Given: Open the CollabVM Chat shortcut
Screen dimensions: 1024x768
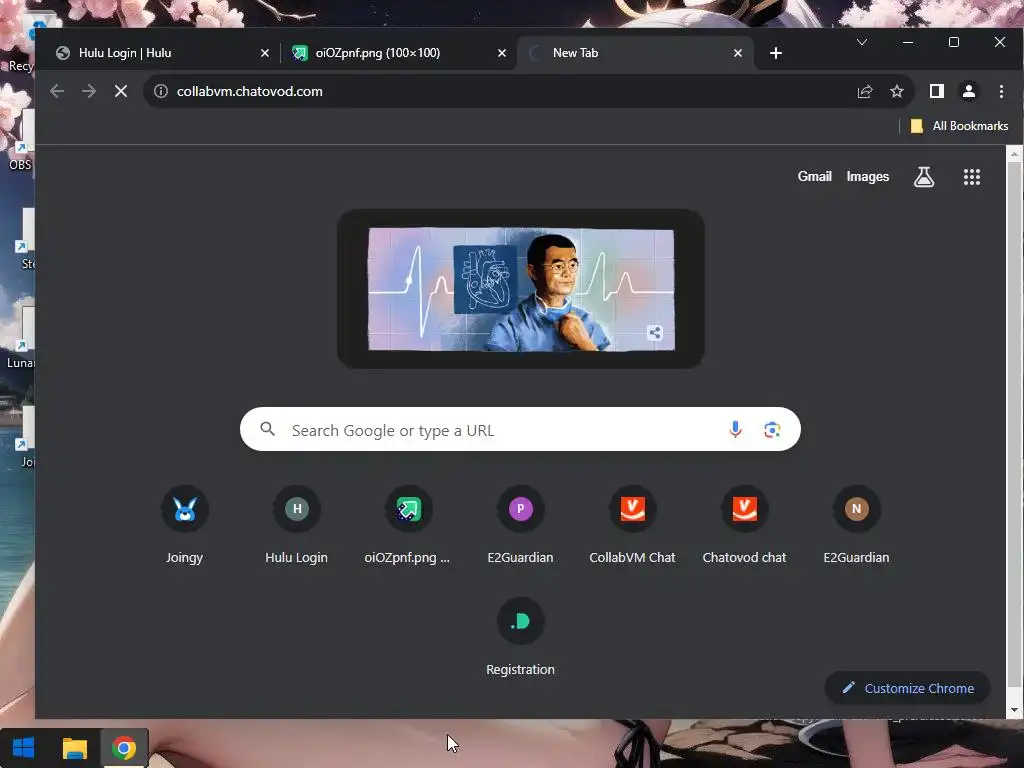Looking at the screenshot, I should [x=632, y=524].
